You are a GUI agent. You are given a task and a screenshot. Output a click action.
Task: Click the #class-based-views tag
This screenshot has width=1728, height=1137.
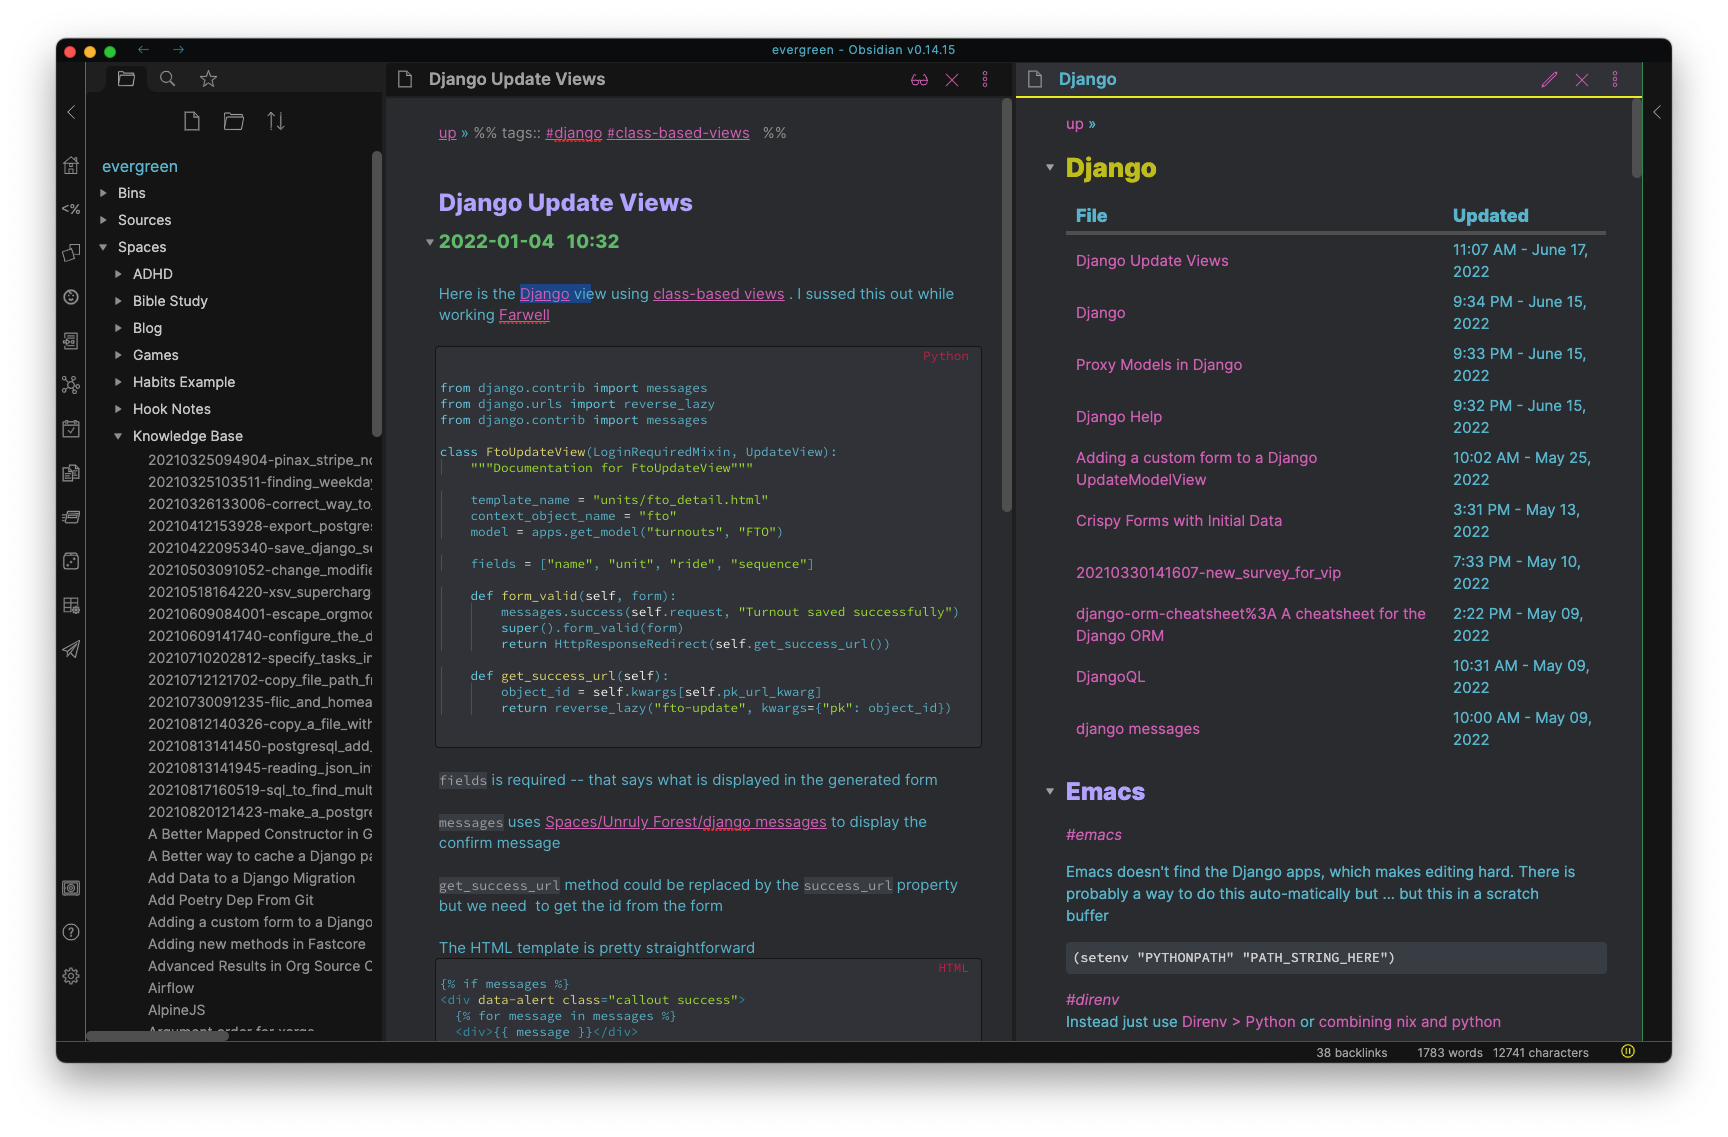tap(678, 133)
